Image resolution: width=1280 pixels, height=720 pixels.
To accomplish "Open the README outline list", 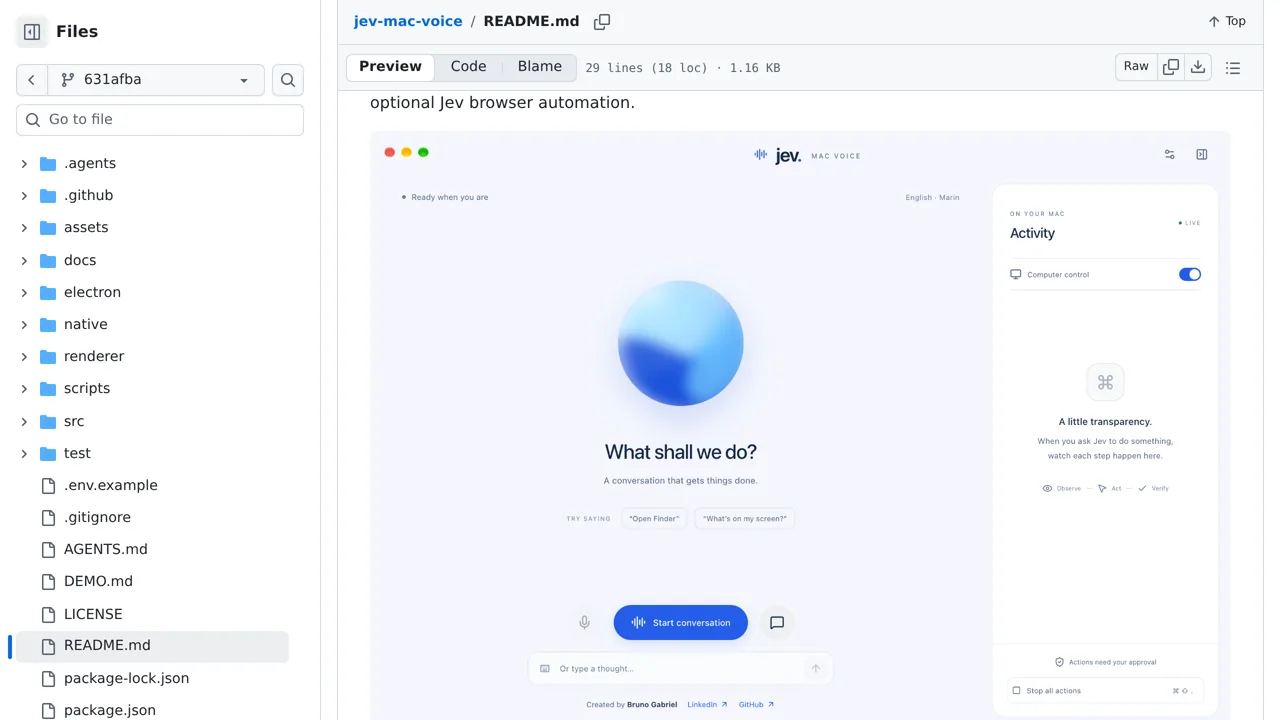I will tap(1233, 68).
